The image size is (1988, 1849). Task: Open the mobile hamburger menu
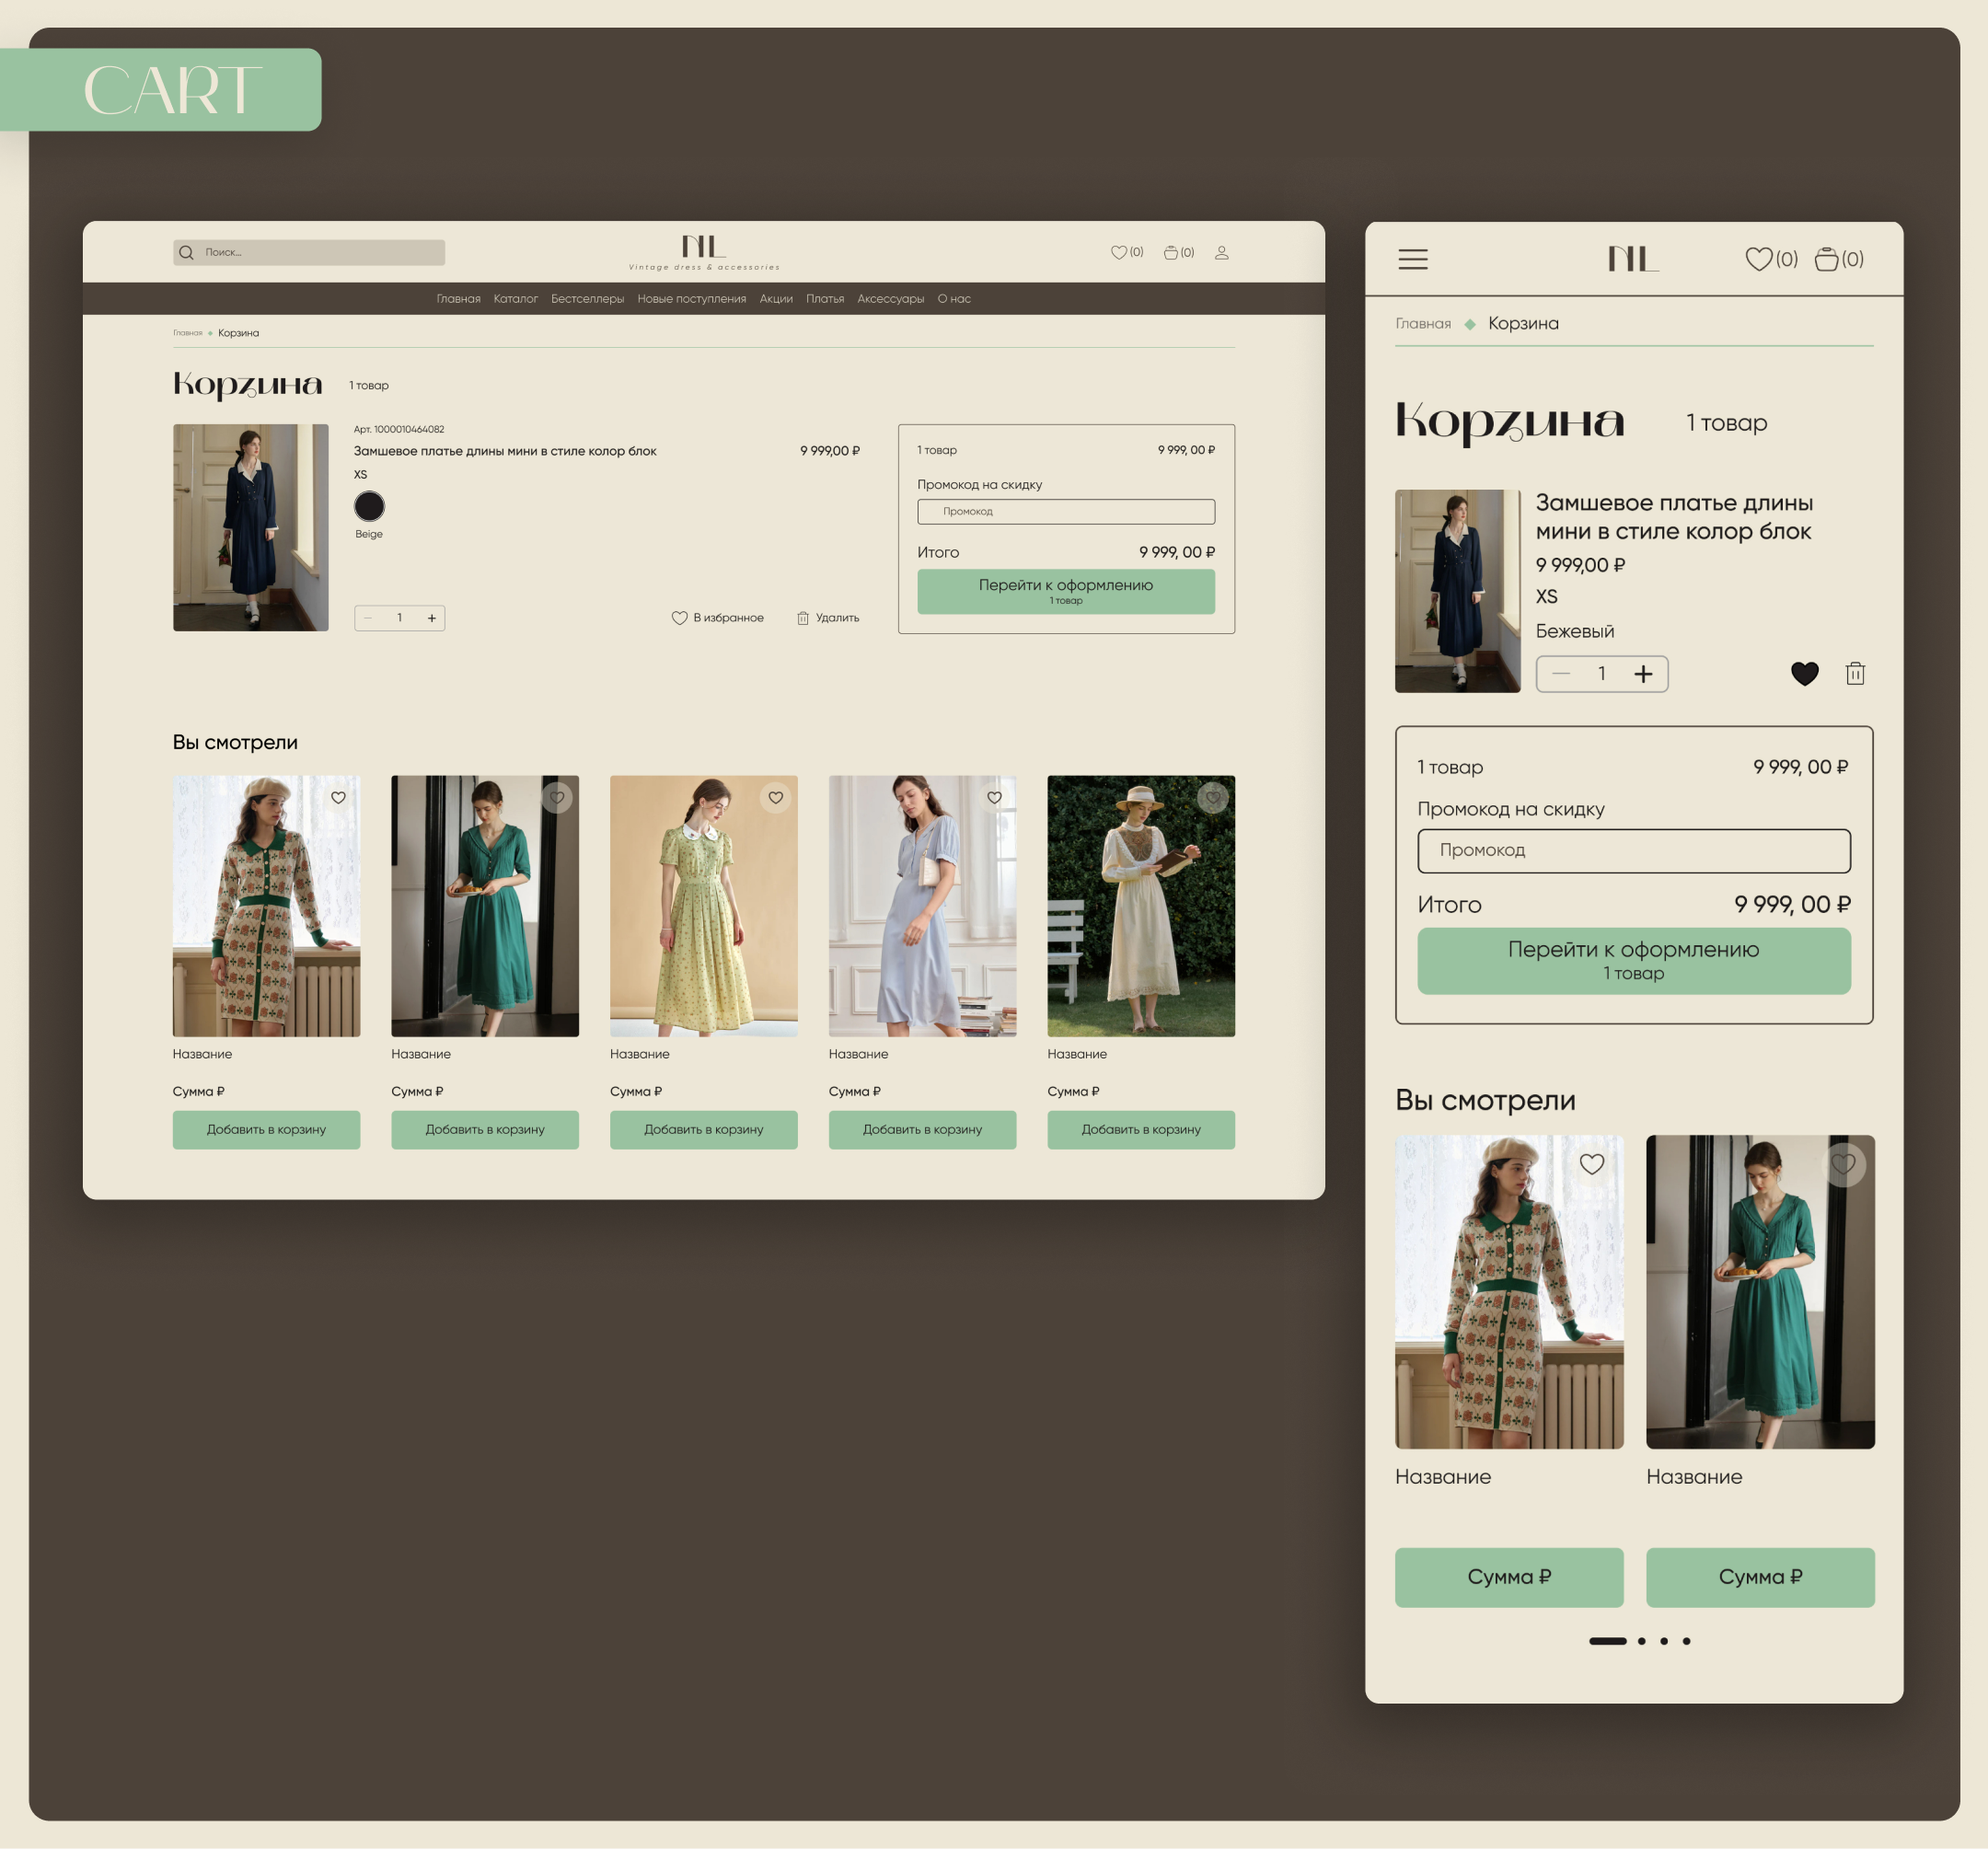click(x=1412, y=259)
